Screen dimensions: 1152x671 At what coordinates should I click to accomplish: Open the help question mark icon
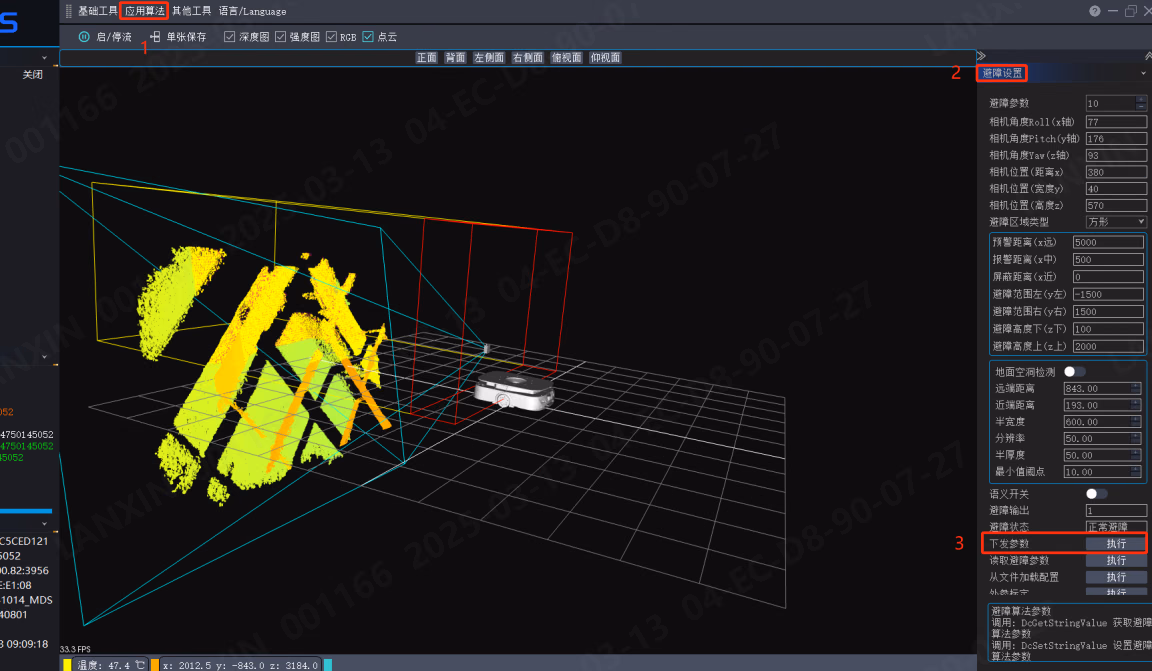1095,11
